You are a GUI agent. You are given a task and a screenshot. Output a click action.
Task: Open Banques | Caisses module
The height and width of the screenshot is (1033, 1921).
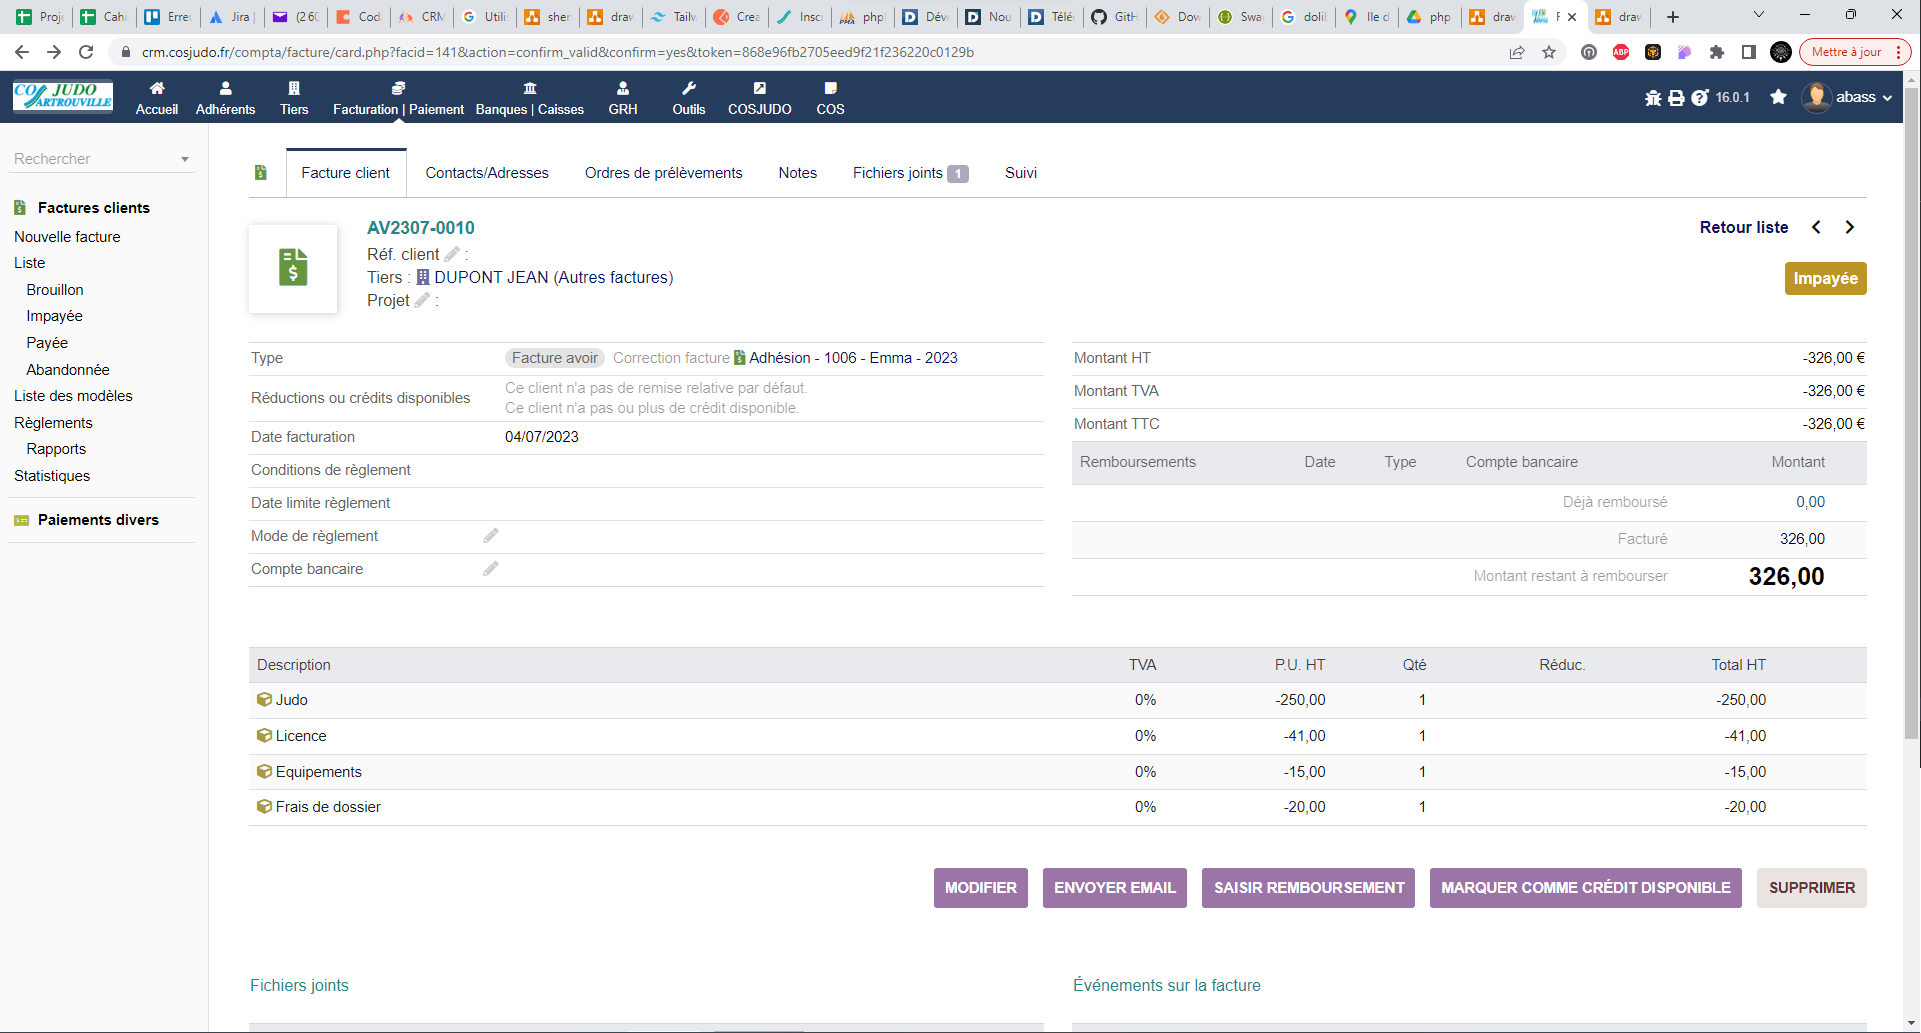[530, 98]
